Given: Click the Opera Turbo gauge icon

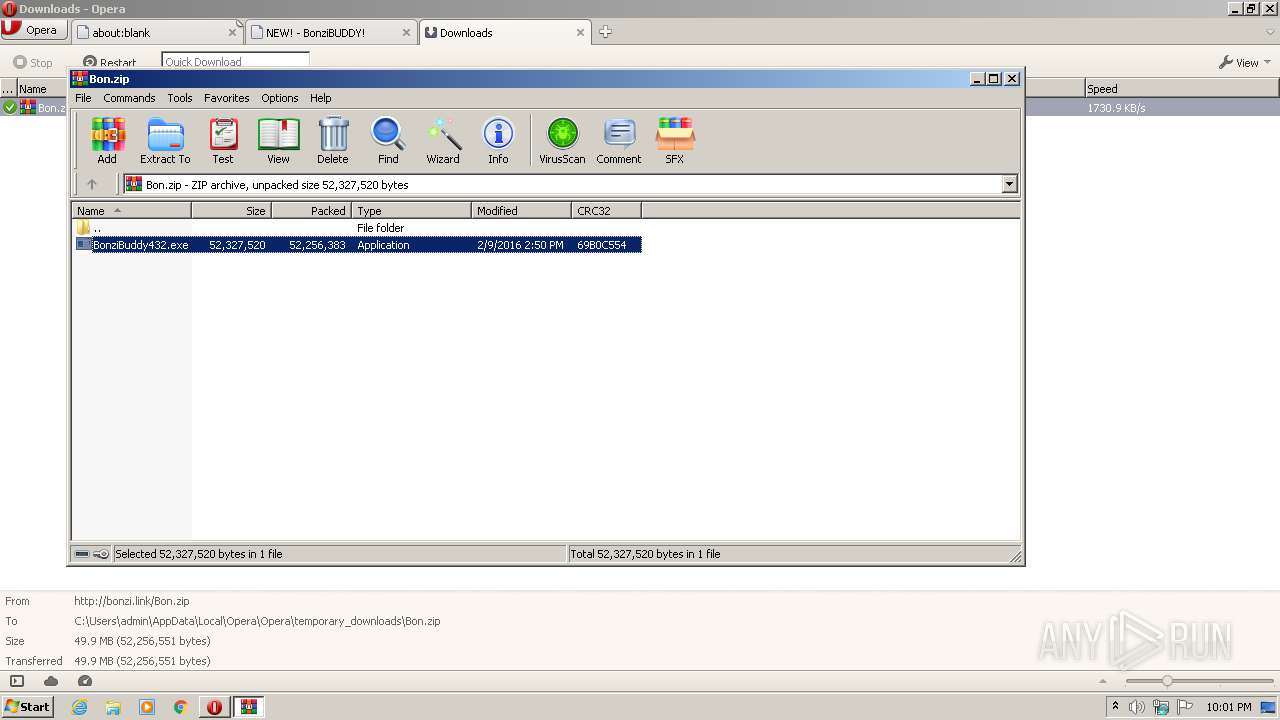Looking at the screenshot, I should click(85, 681).
